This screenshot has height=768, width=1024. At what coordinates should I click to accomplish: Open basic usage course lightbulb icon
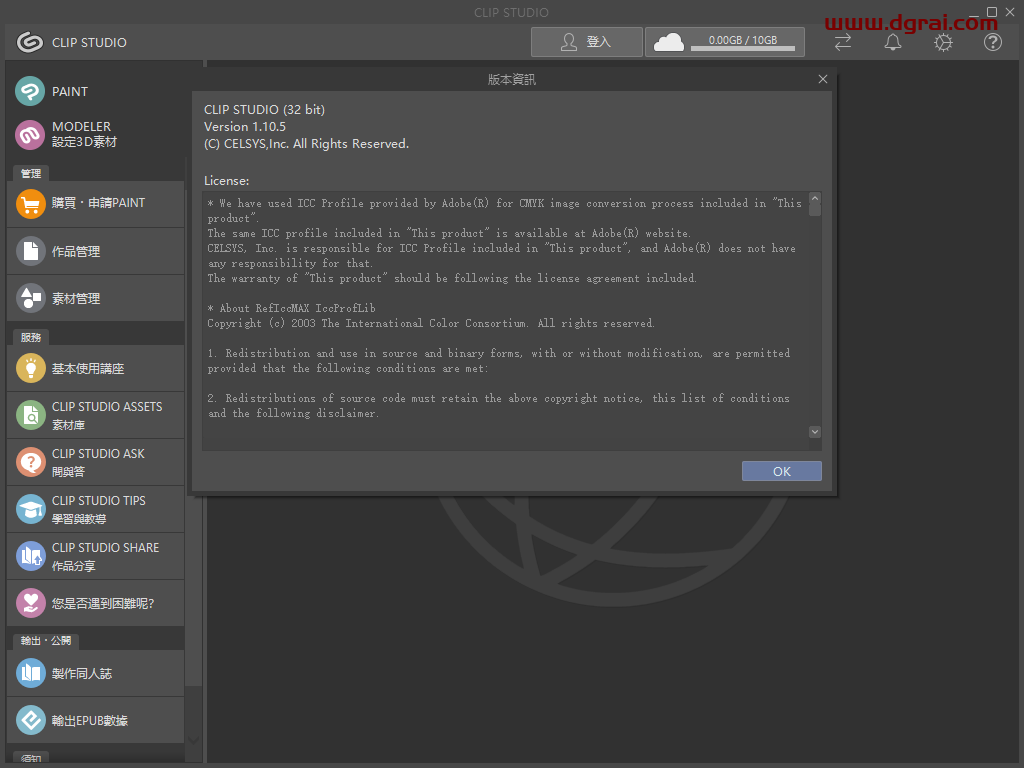point(30,368)
